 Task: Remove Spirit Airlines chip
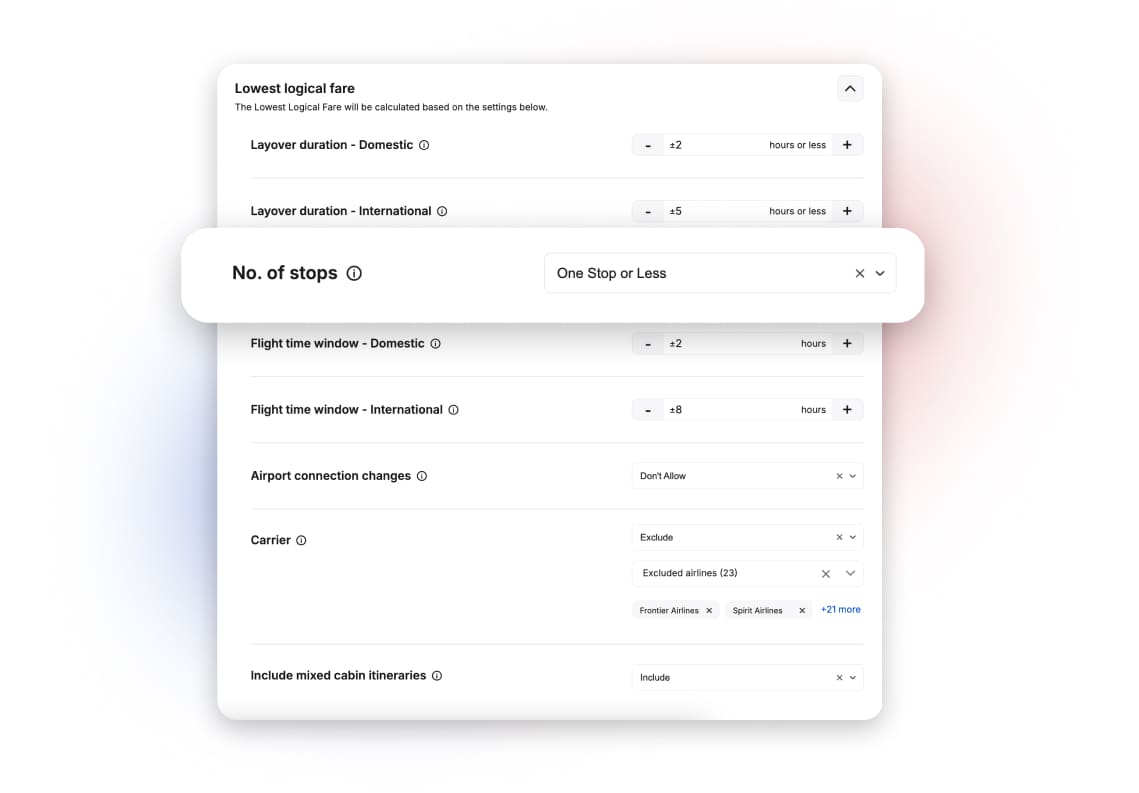point(802,610)
